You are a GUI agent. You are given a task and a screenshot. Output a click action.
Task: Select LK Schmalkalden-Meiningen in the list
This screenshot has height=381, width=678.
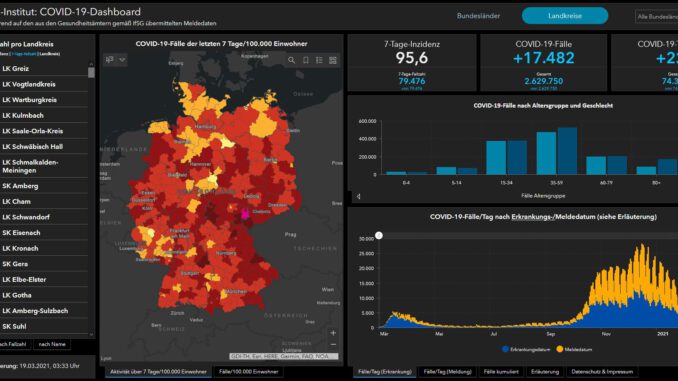pos(44,166)
